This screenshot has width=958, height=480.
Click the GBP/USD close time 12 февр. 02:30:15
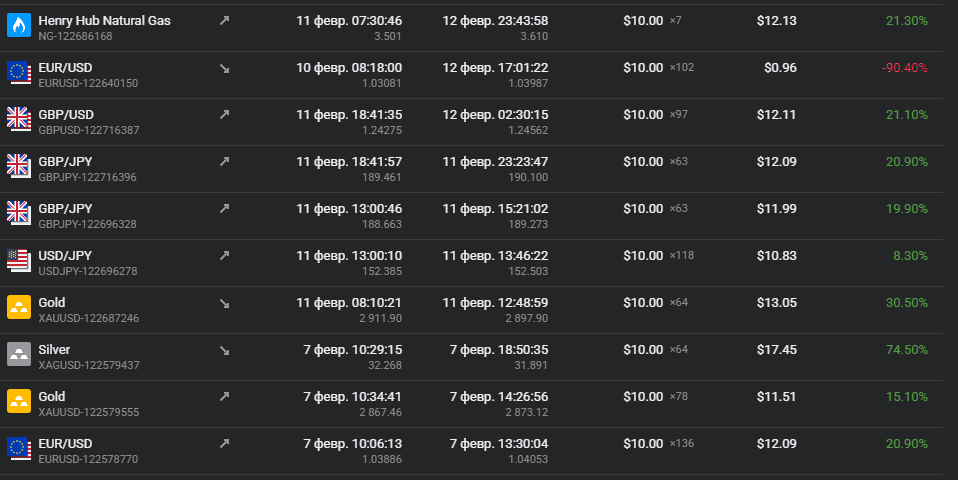click(495, 115)
